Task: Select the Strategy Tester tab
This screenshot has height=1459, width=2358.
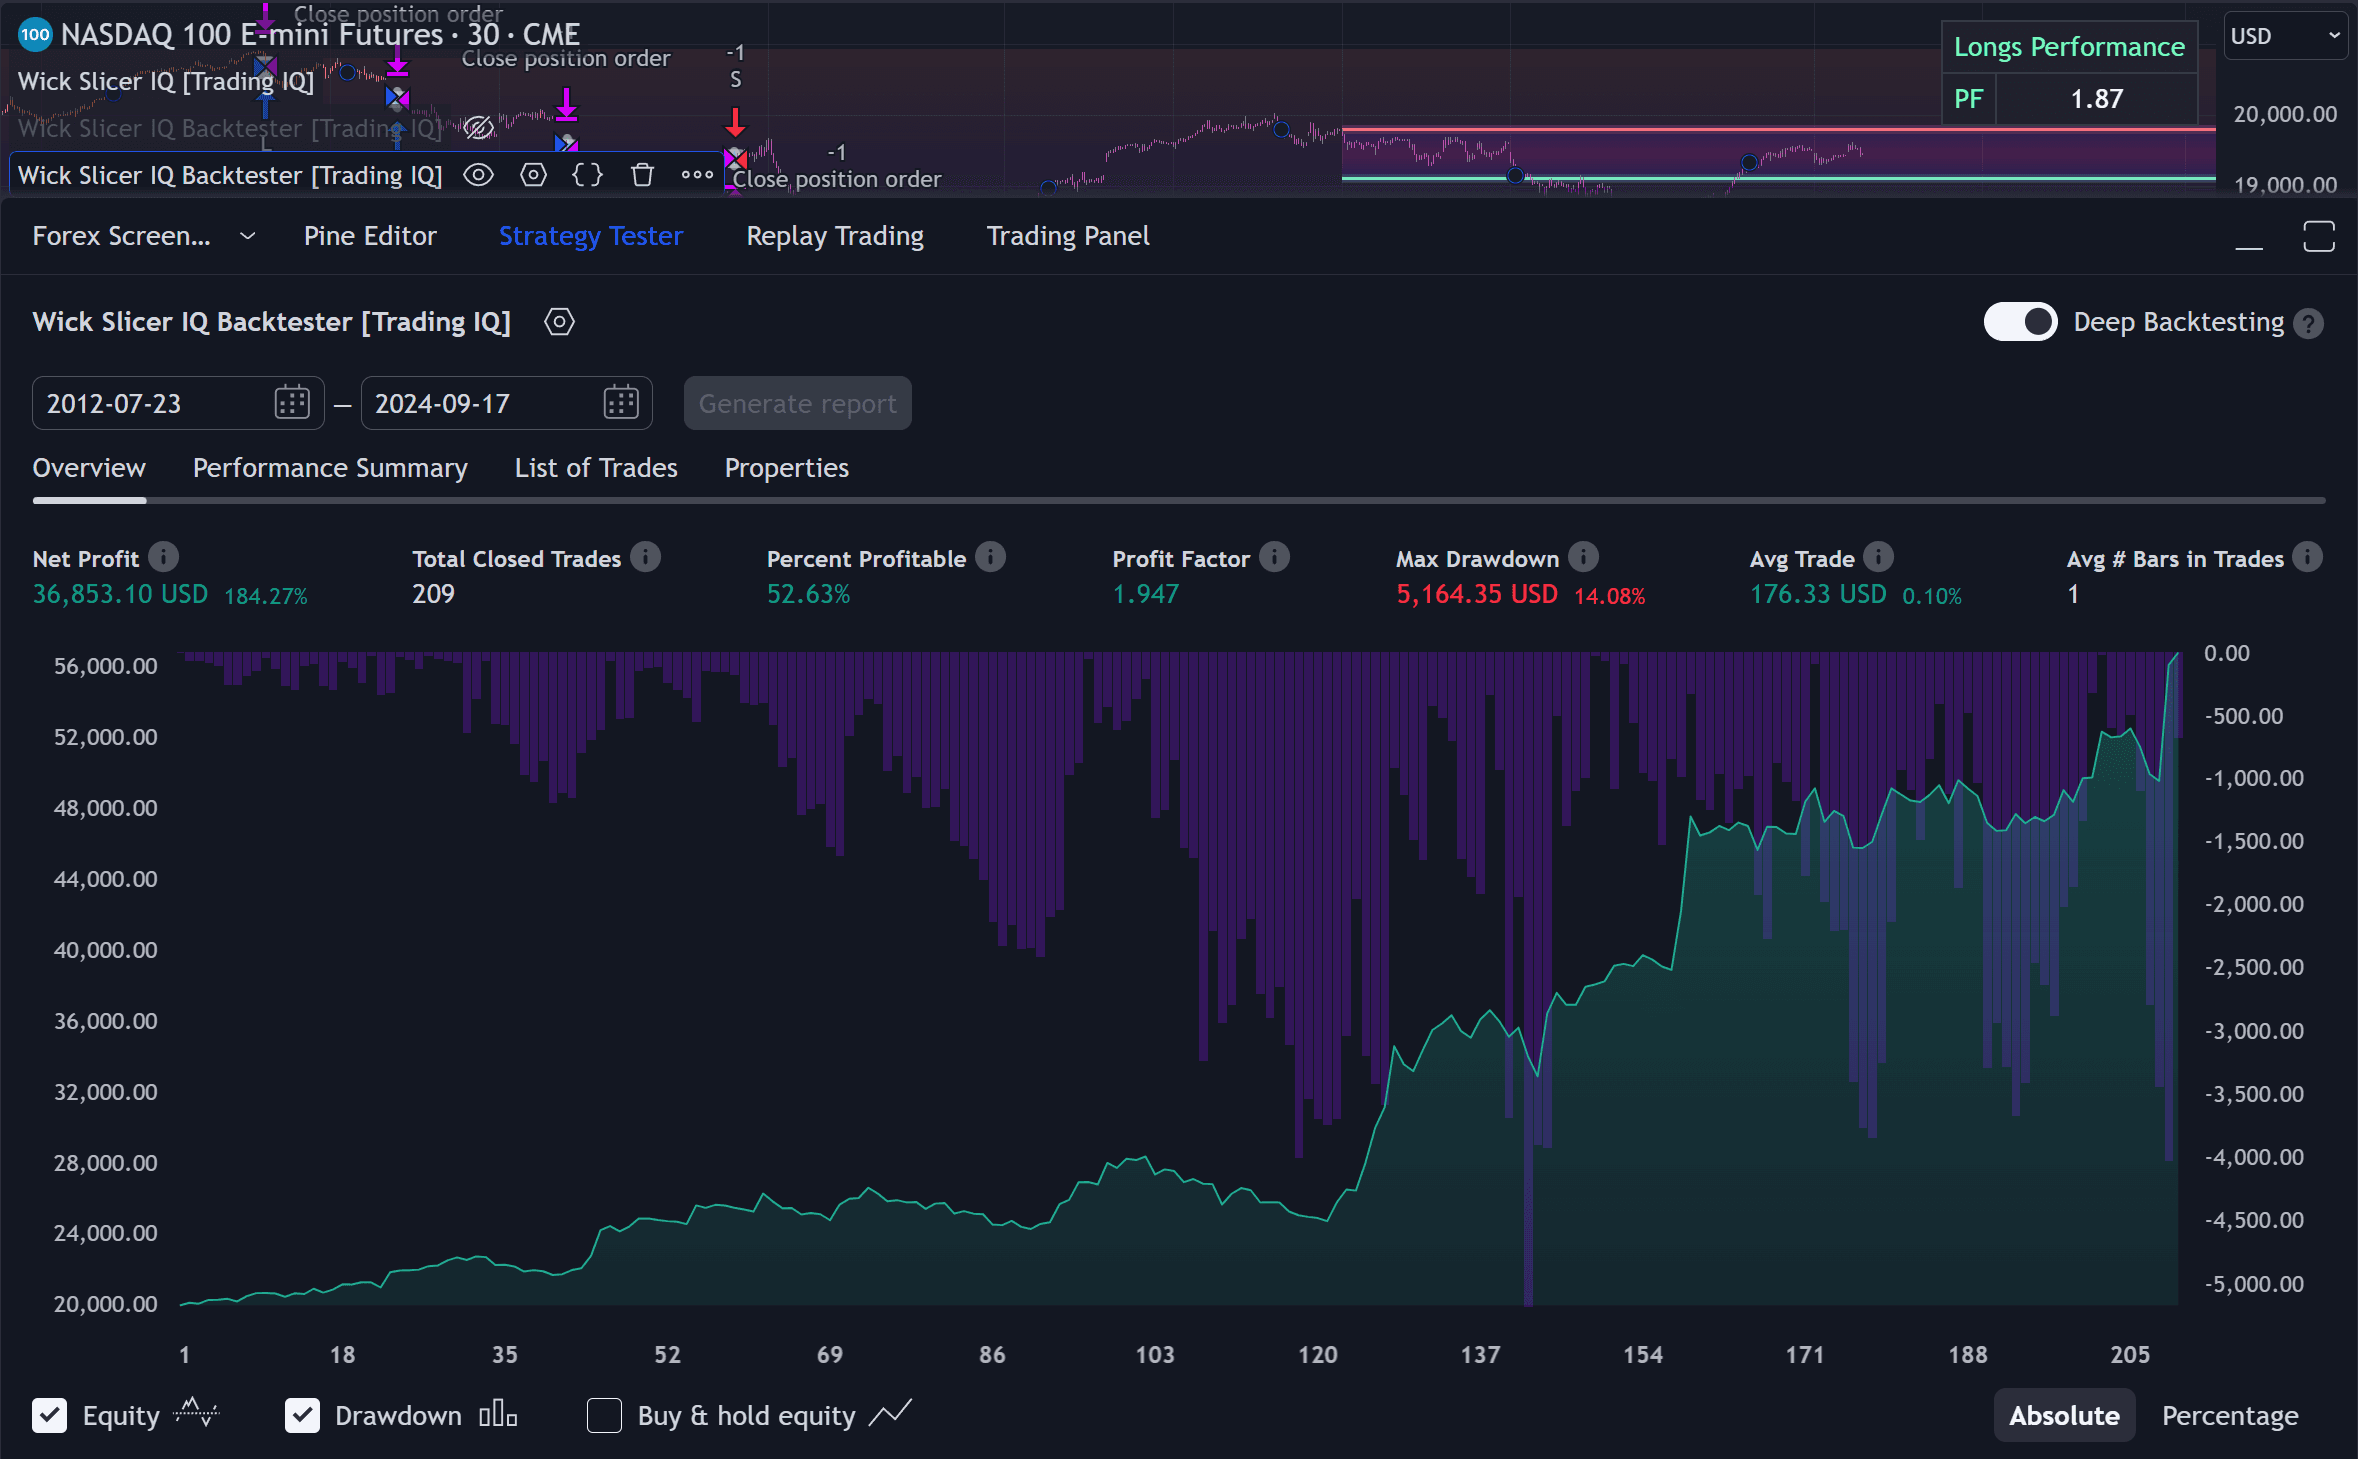Action: (590, 236)
